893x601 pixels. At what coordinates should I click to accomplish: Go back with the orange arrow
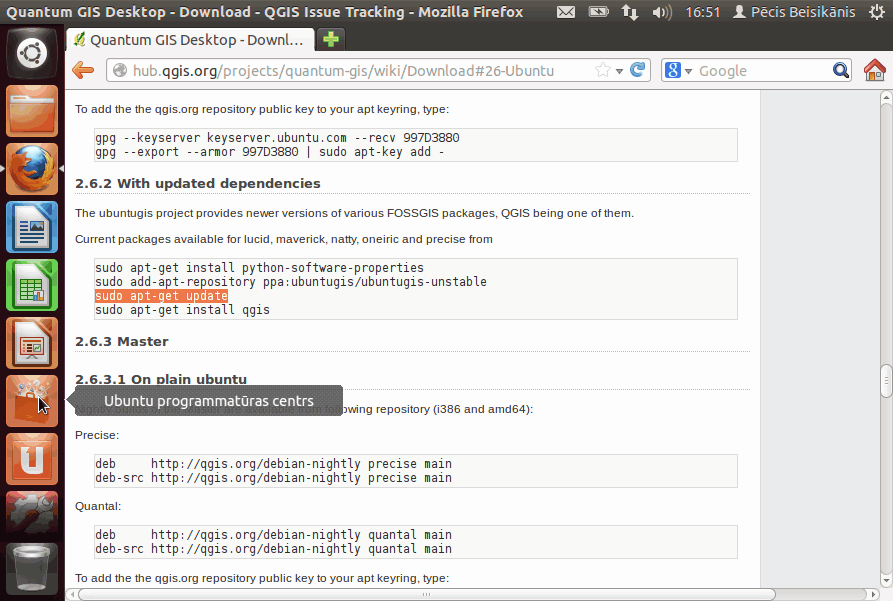[x=83, y=71]
